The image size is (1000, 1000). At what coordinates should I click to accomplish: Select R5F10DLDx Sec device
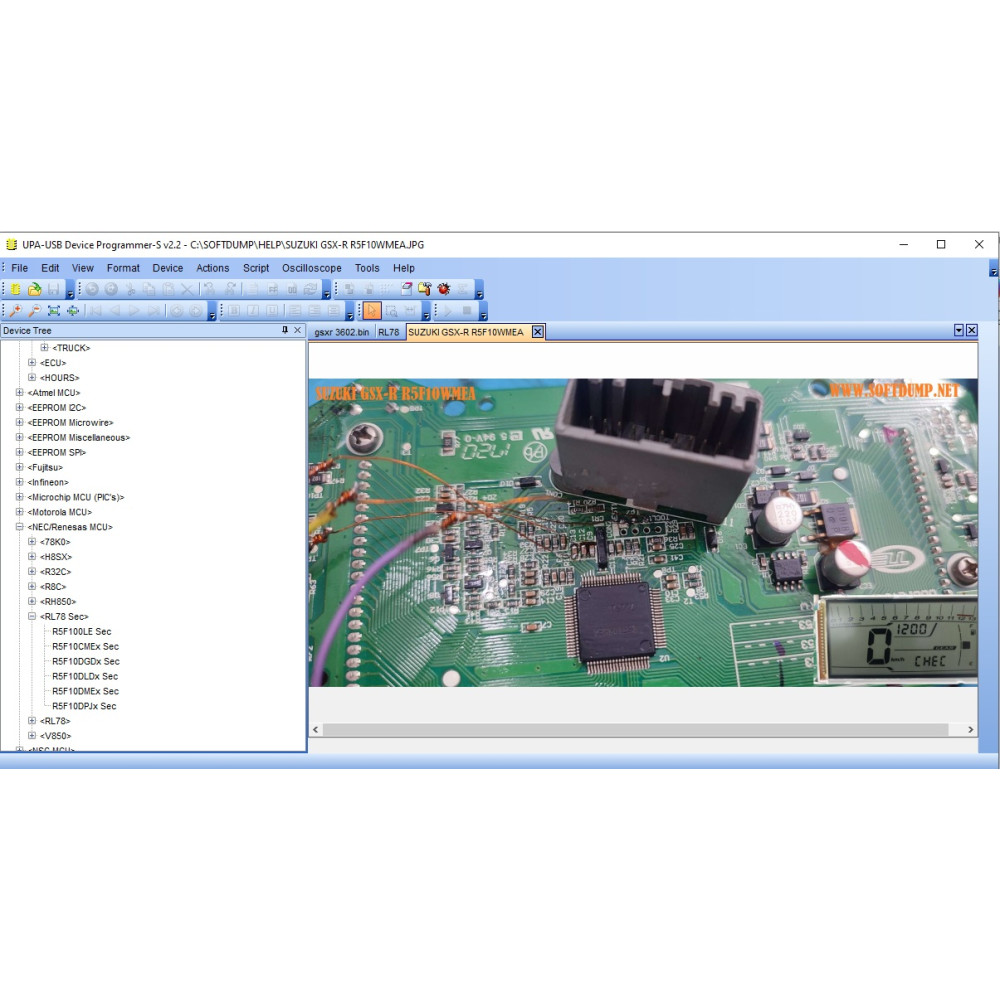(85, 676)
